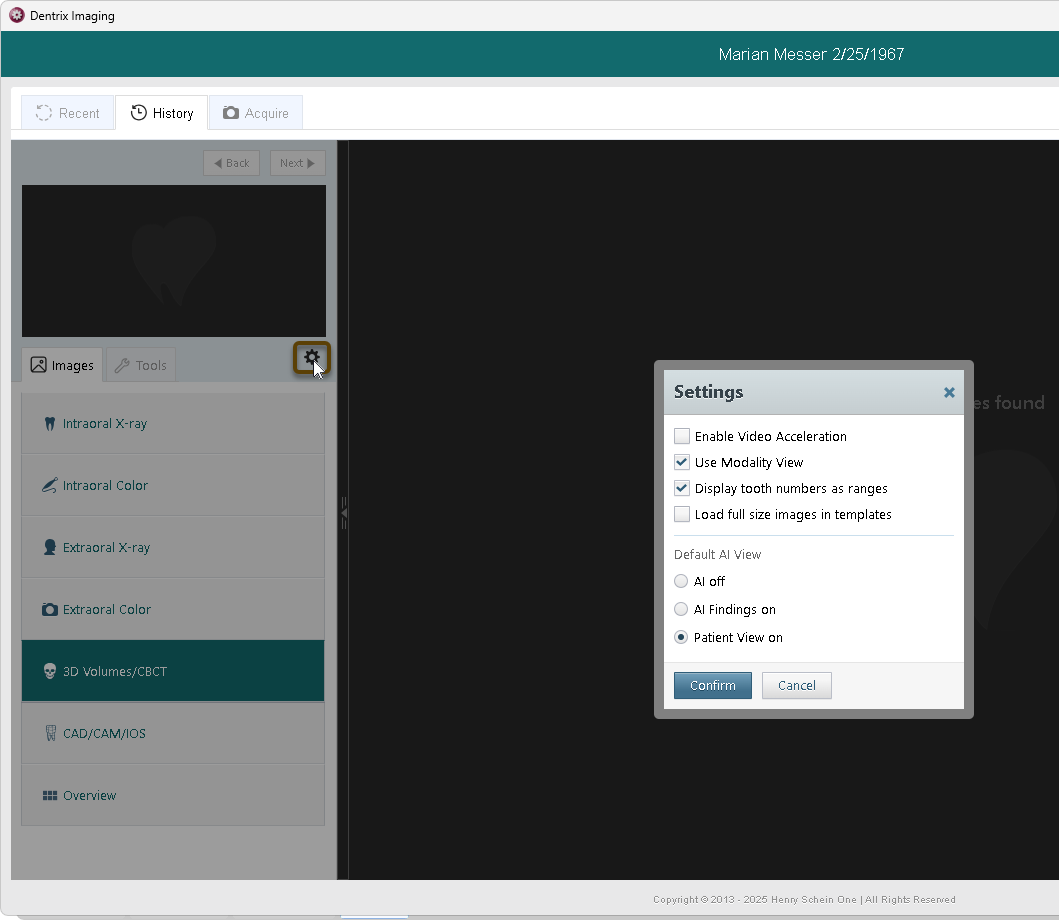The width and height of the screenshot is (1059, 920).
Task: Click the settings gear icon
Action: click(312, 357)
